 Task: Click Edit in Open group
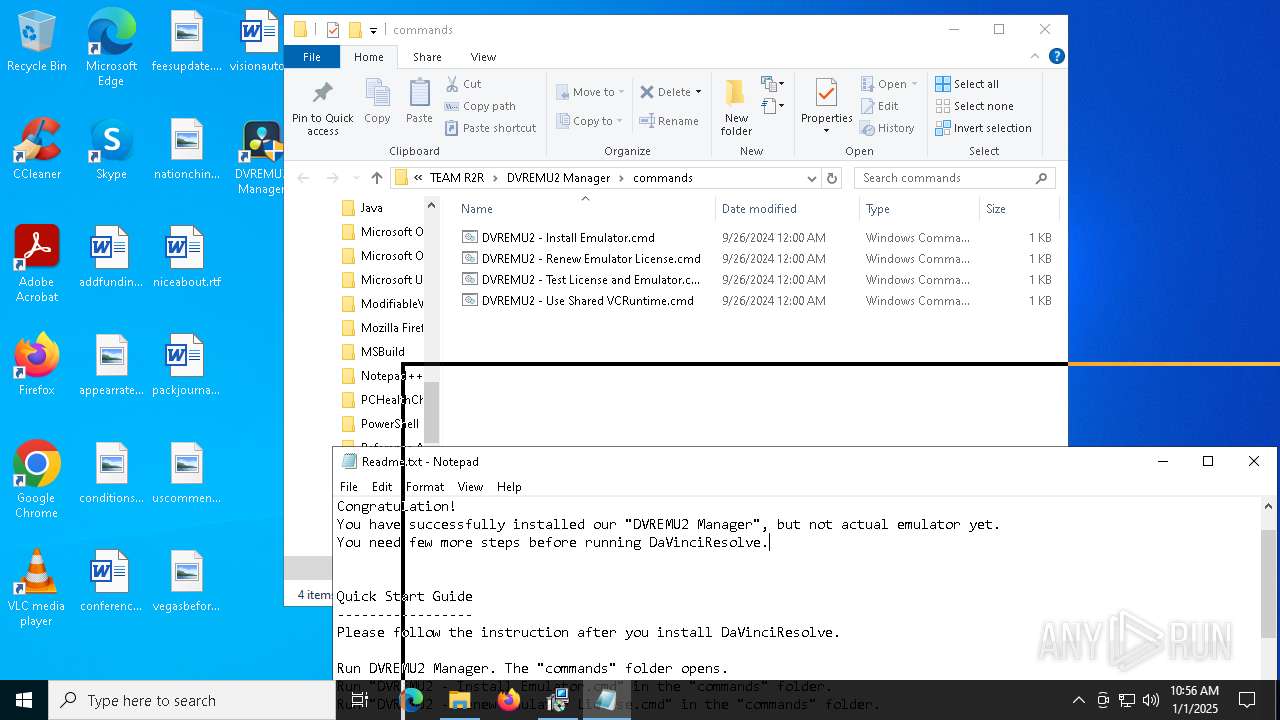pos(879,106)
